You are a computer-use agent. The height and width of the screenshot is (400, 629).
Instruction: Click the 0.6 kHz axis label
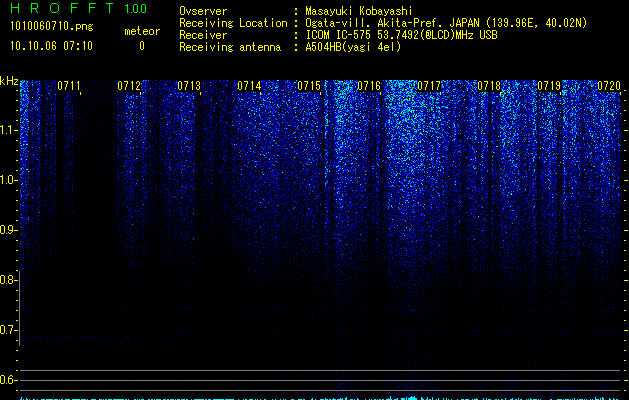click(x=8, y=380)
